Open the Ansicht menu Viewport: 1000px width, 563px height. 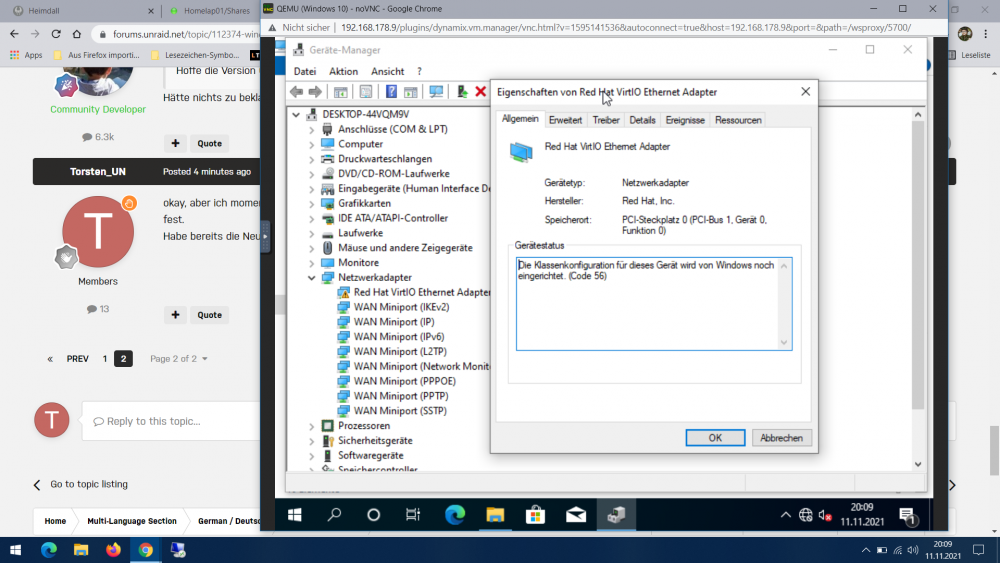coord(387,71)
